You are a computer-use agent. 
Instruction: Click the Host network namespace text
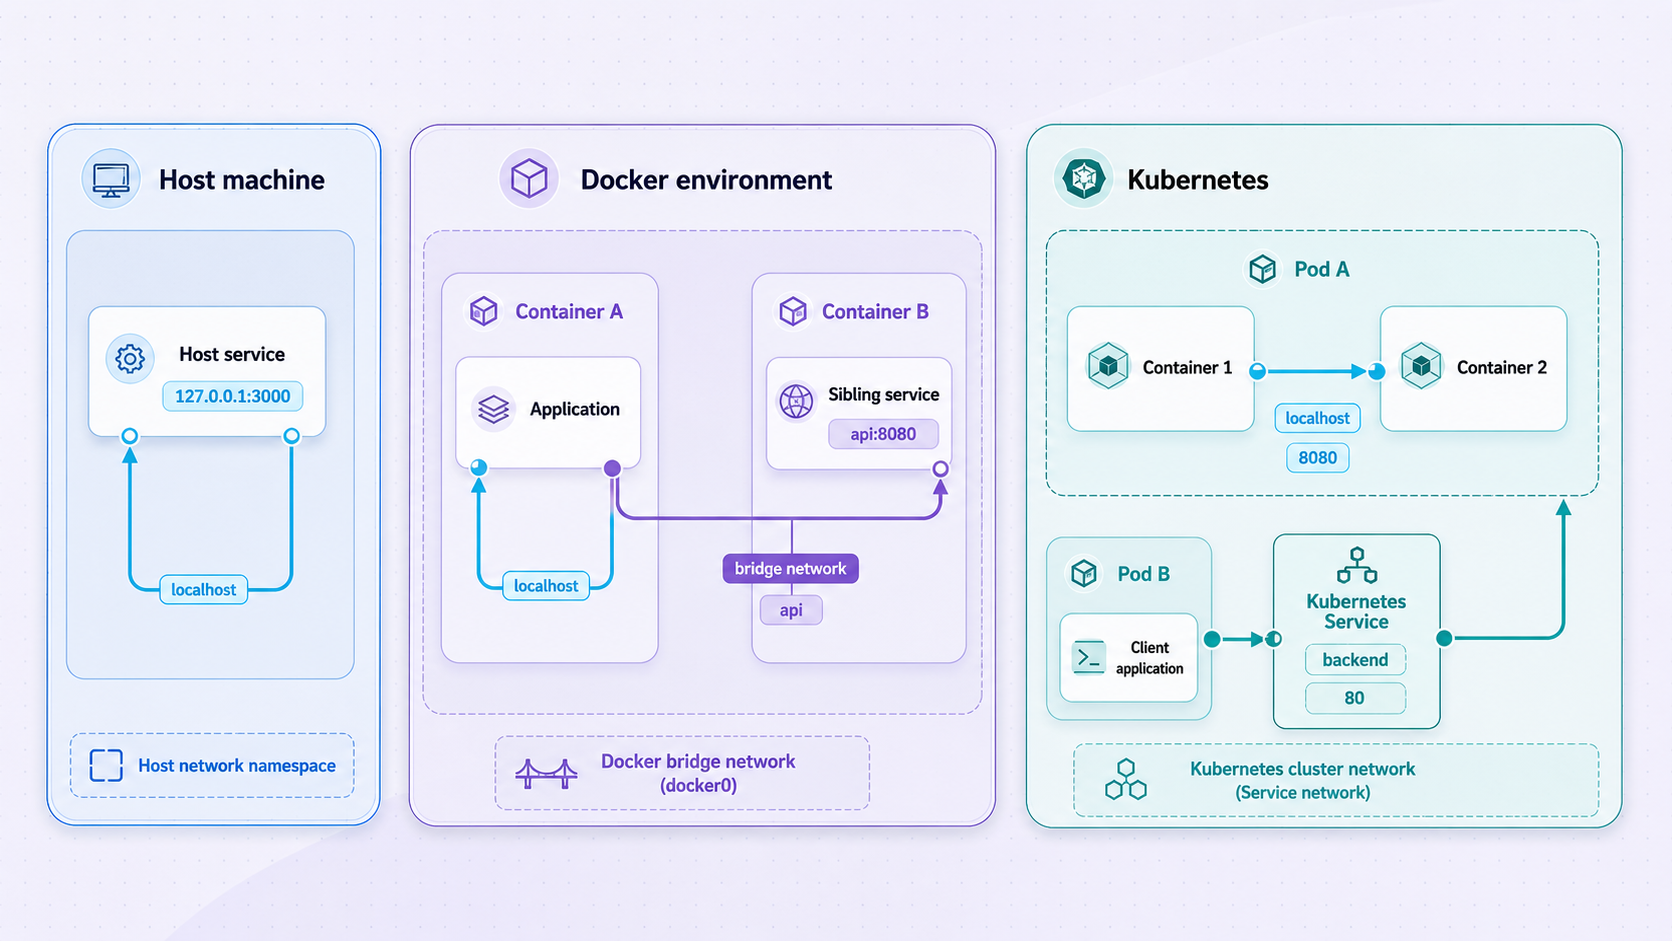point(237,765)
